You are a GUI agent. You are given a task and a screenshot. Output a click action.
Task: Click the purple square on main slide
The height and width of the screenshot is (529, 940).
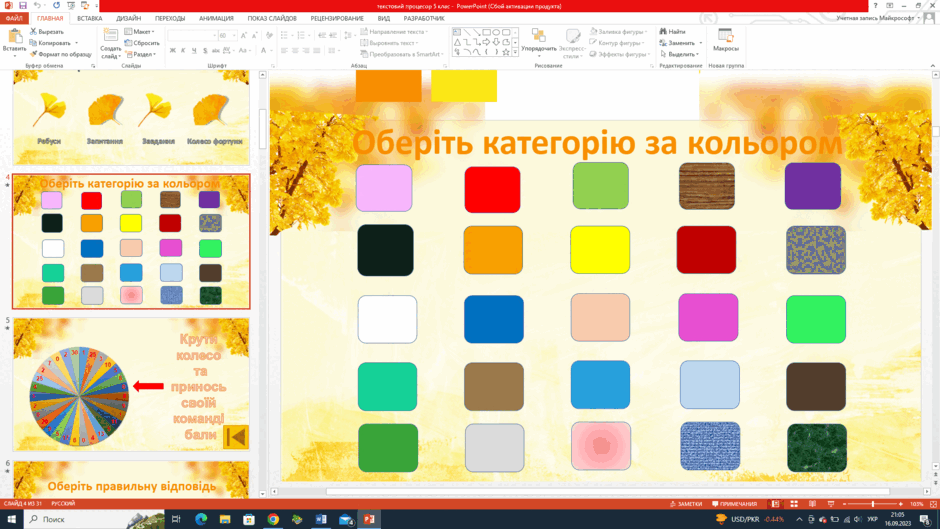coord(813,186)
